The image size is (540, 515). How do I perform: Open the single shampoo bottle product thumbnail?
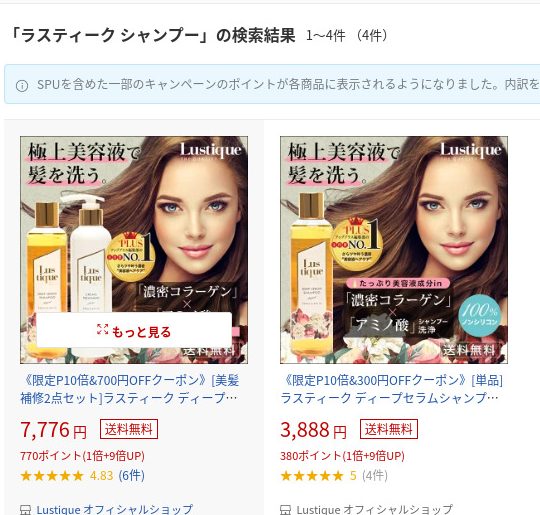pos(394,250)
